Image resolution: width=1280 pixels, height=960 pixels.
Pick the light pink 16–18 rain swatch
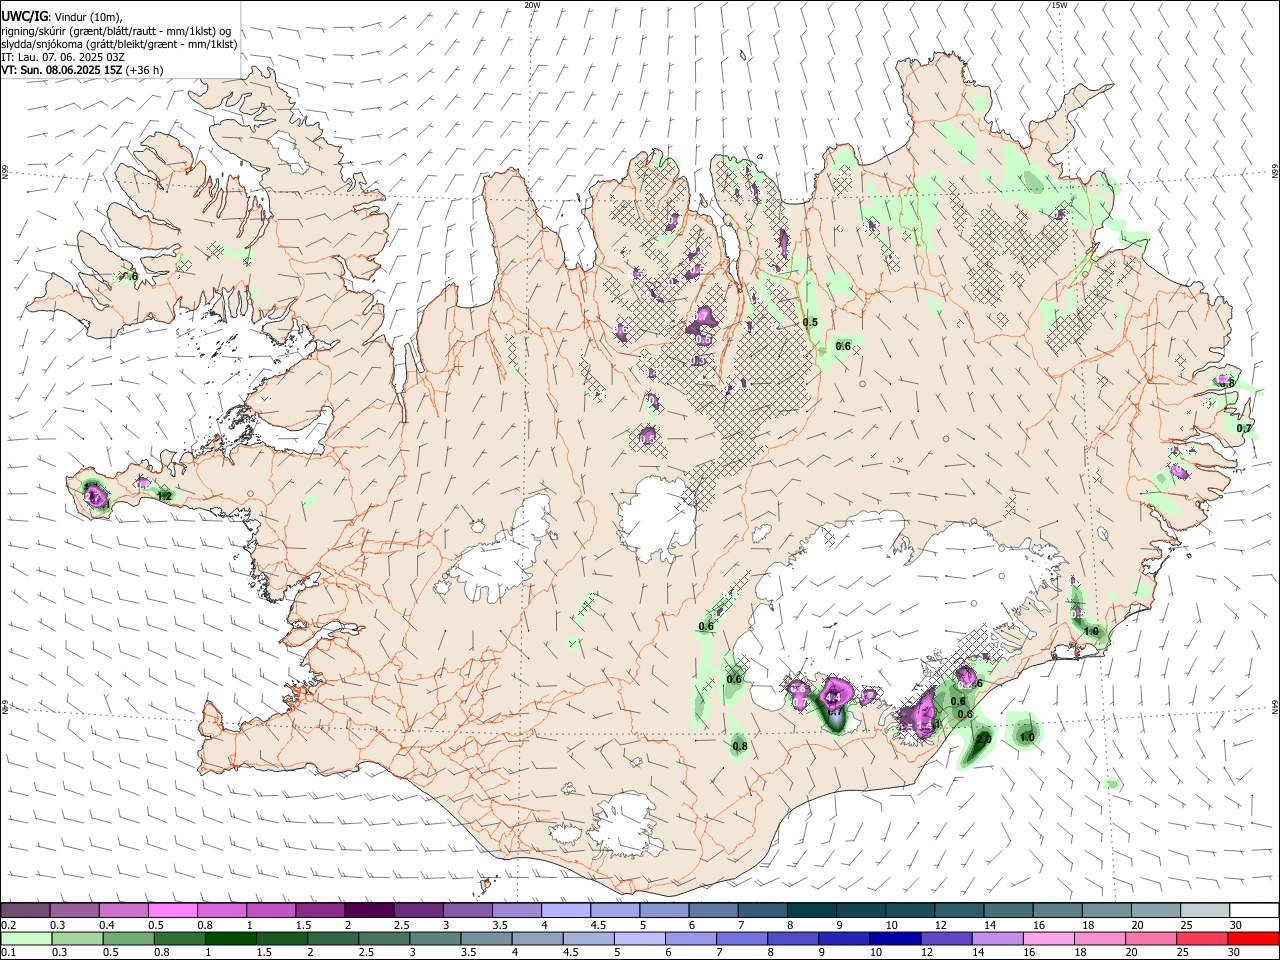(1047, 939)
